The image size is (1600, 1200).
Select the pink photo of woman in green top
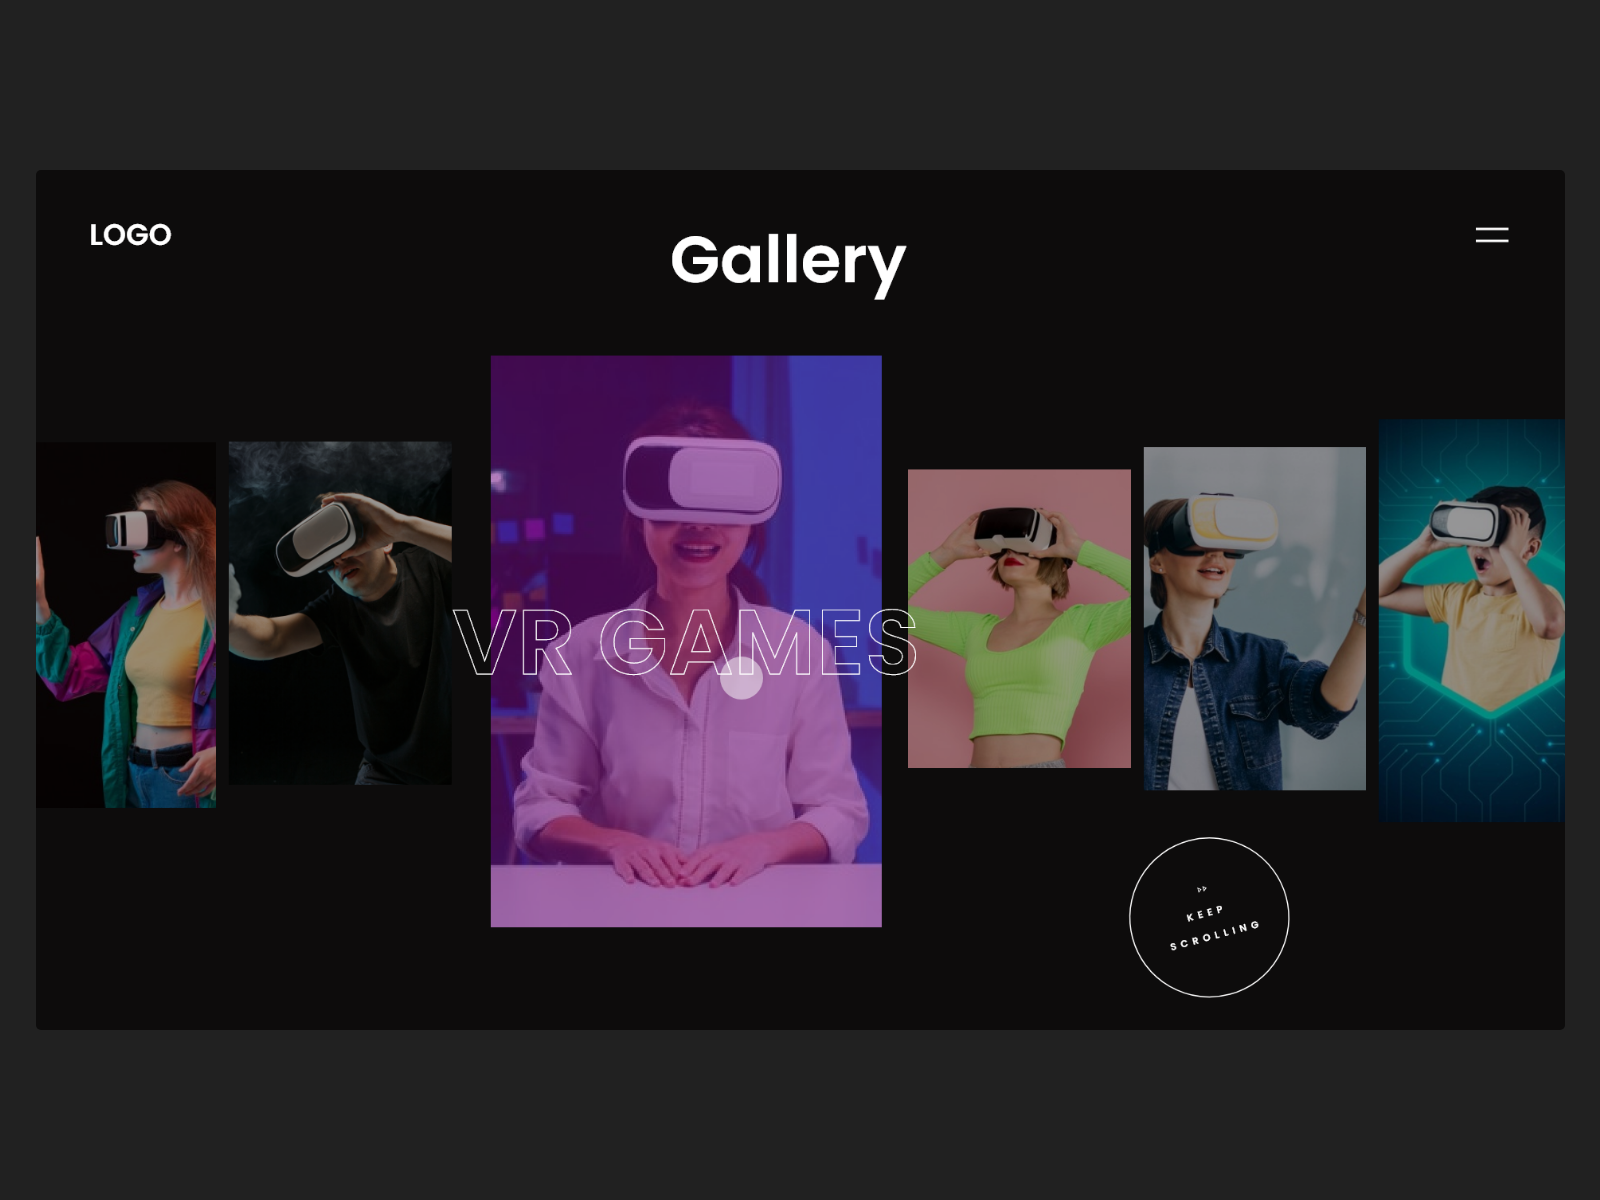1017,620
